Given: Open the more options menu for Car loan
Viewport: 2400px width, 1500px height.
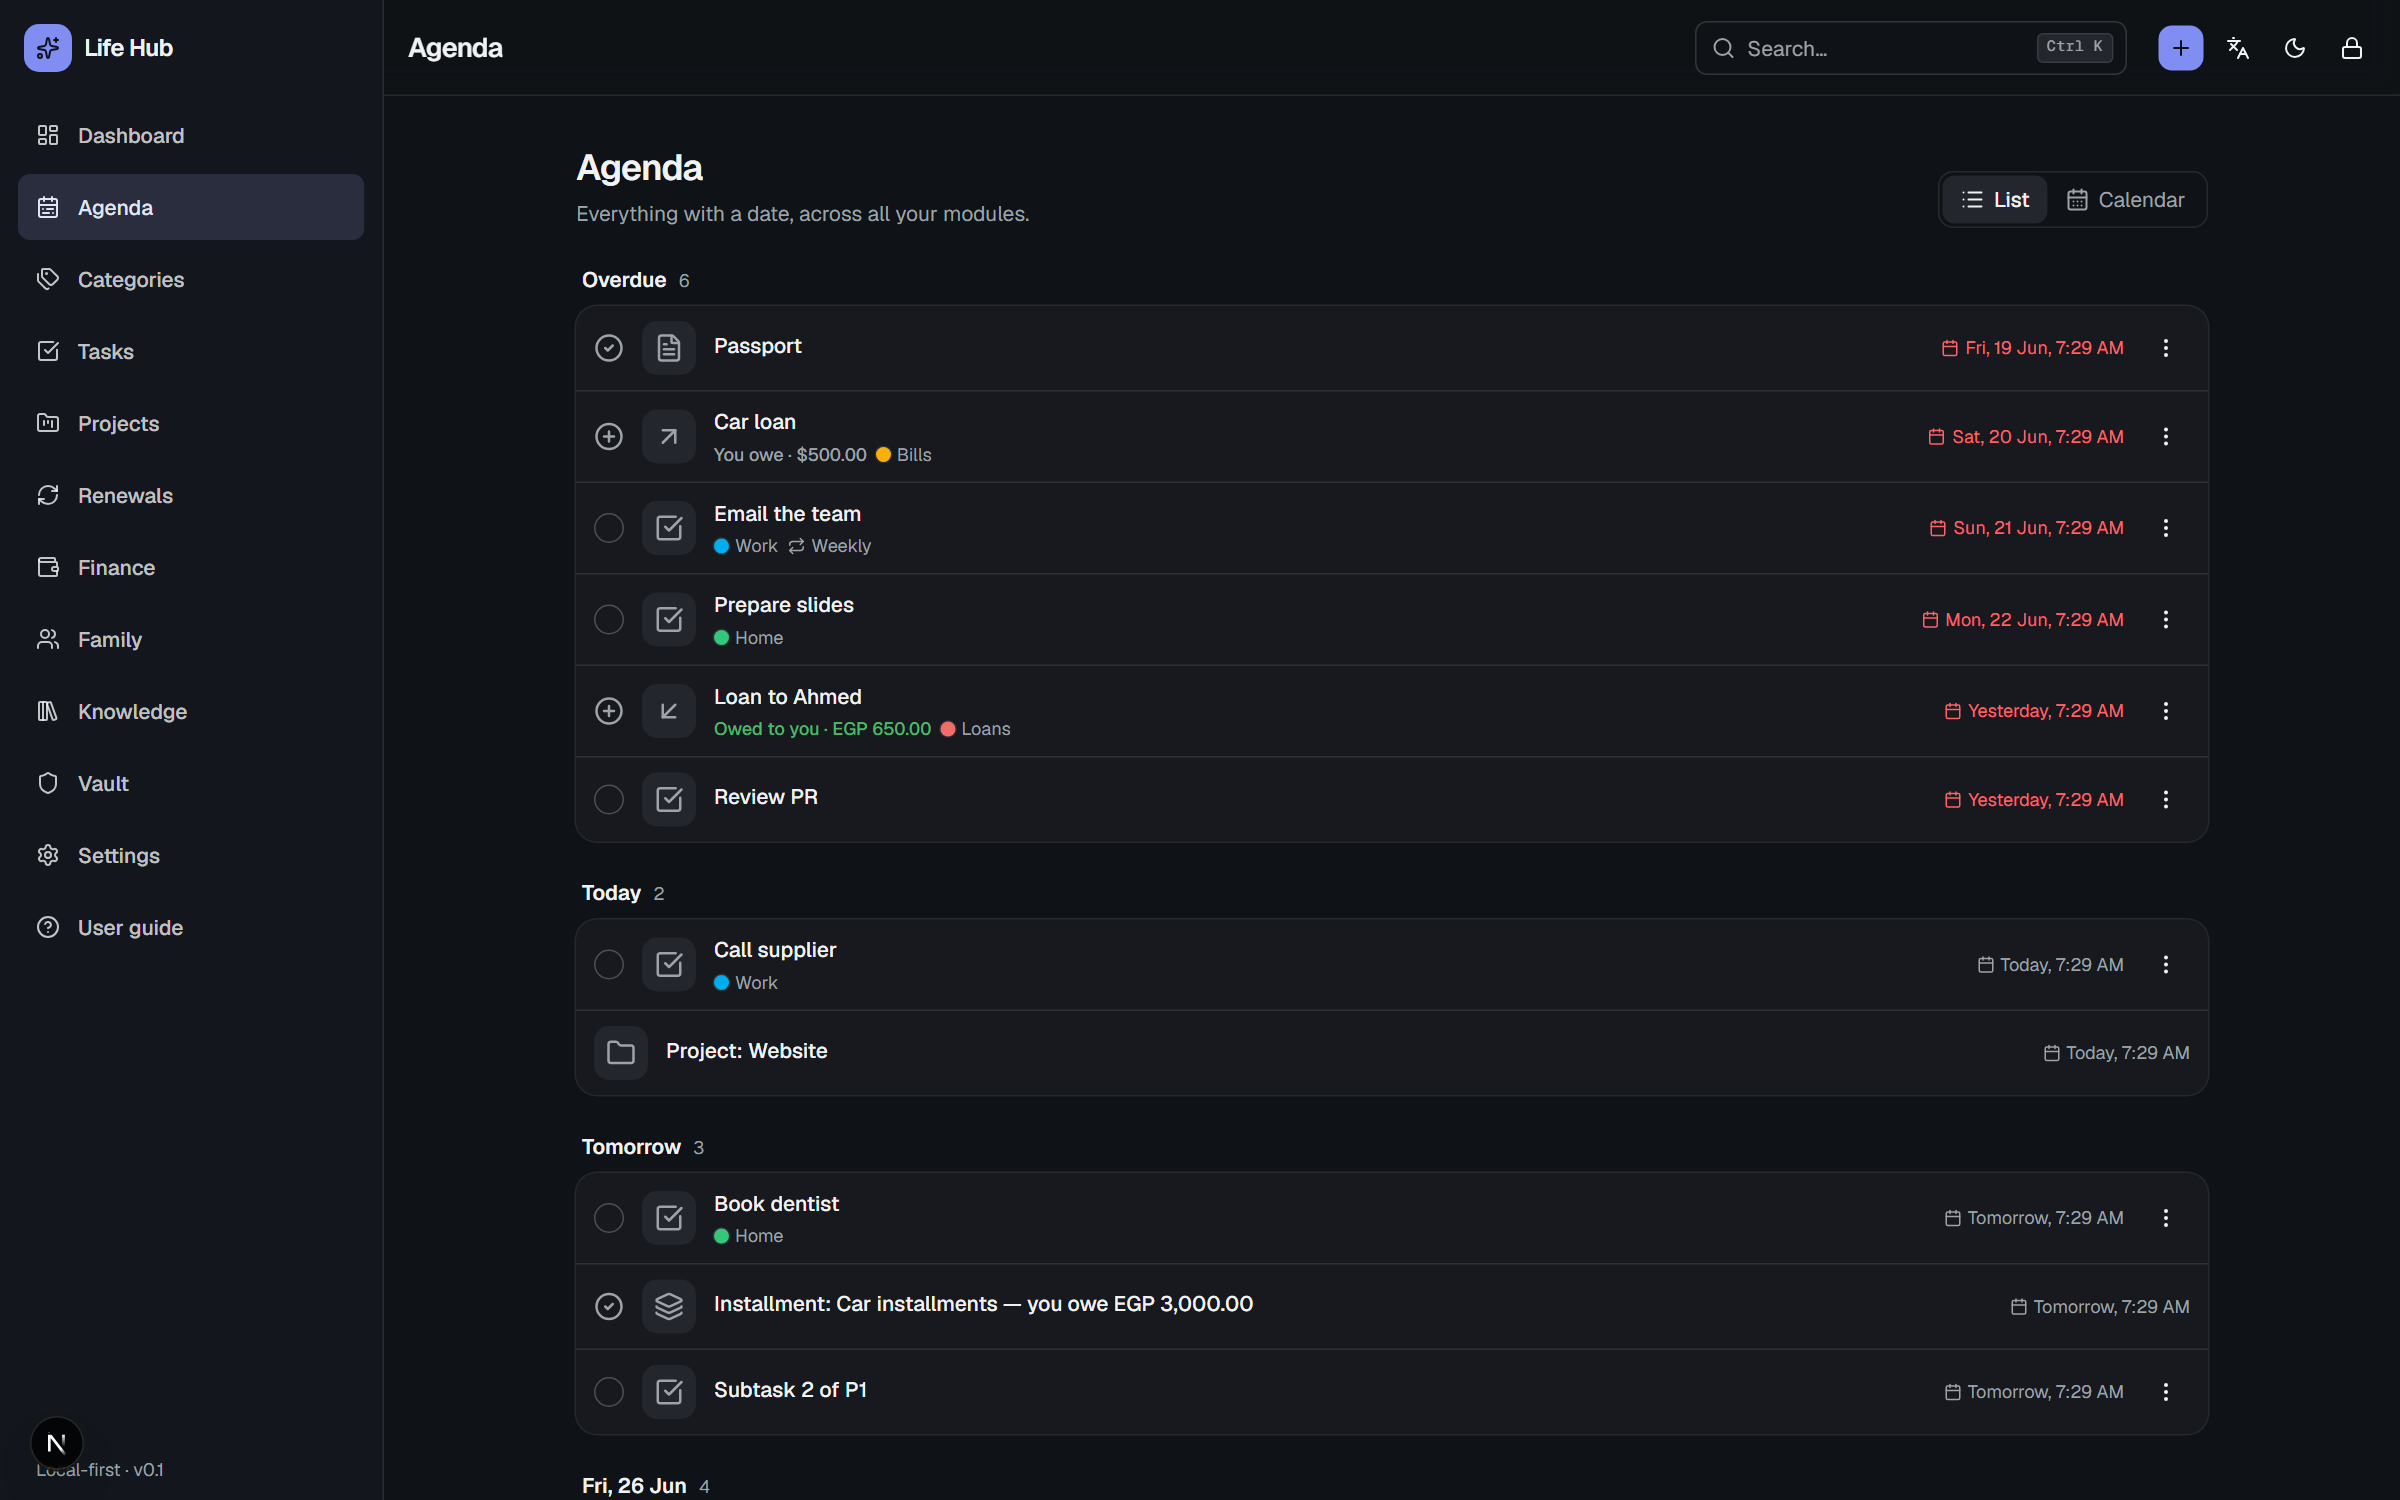Looking at the screenshot, I should 2166,437.
